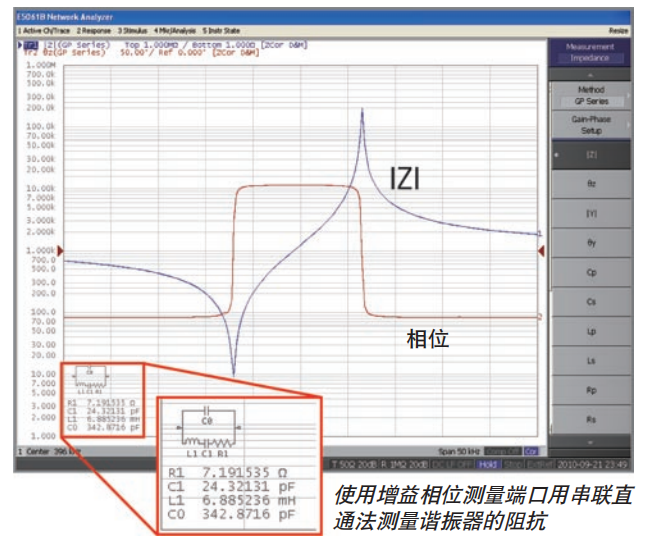Select the θz phase measurement softkey
The width and height of the screenshot is (653, 545).
tap(590, 184)
